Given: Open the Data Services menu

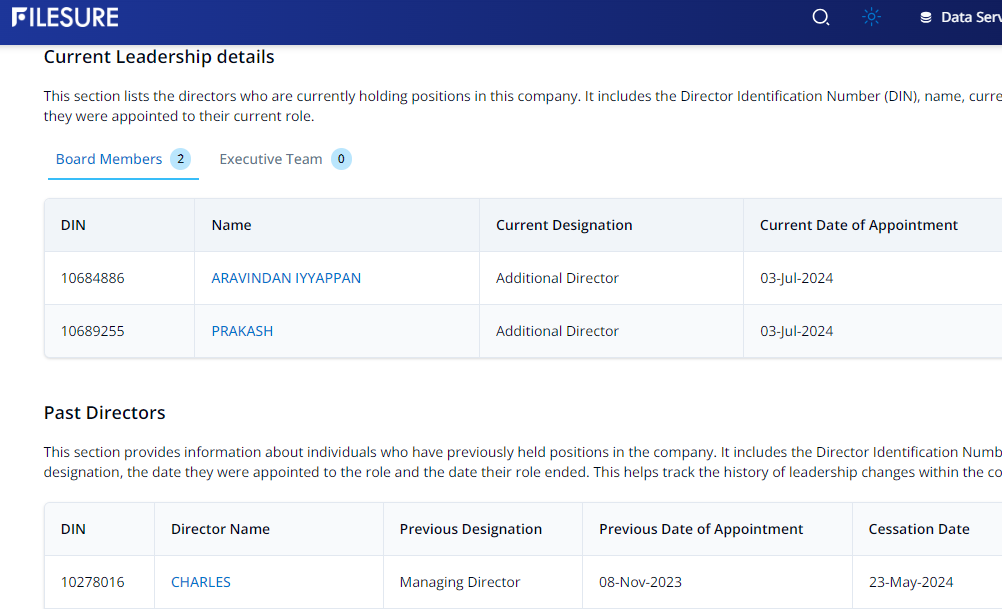Looking at the screenshot, I should pos(960,17).
